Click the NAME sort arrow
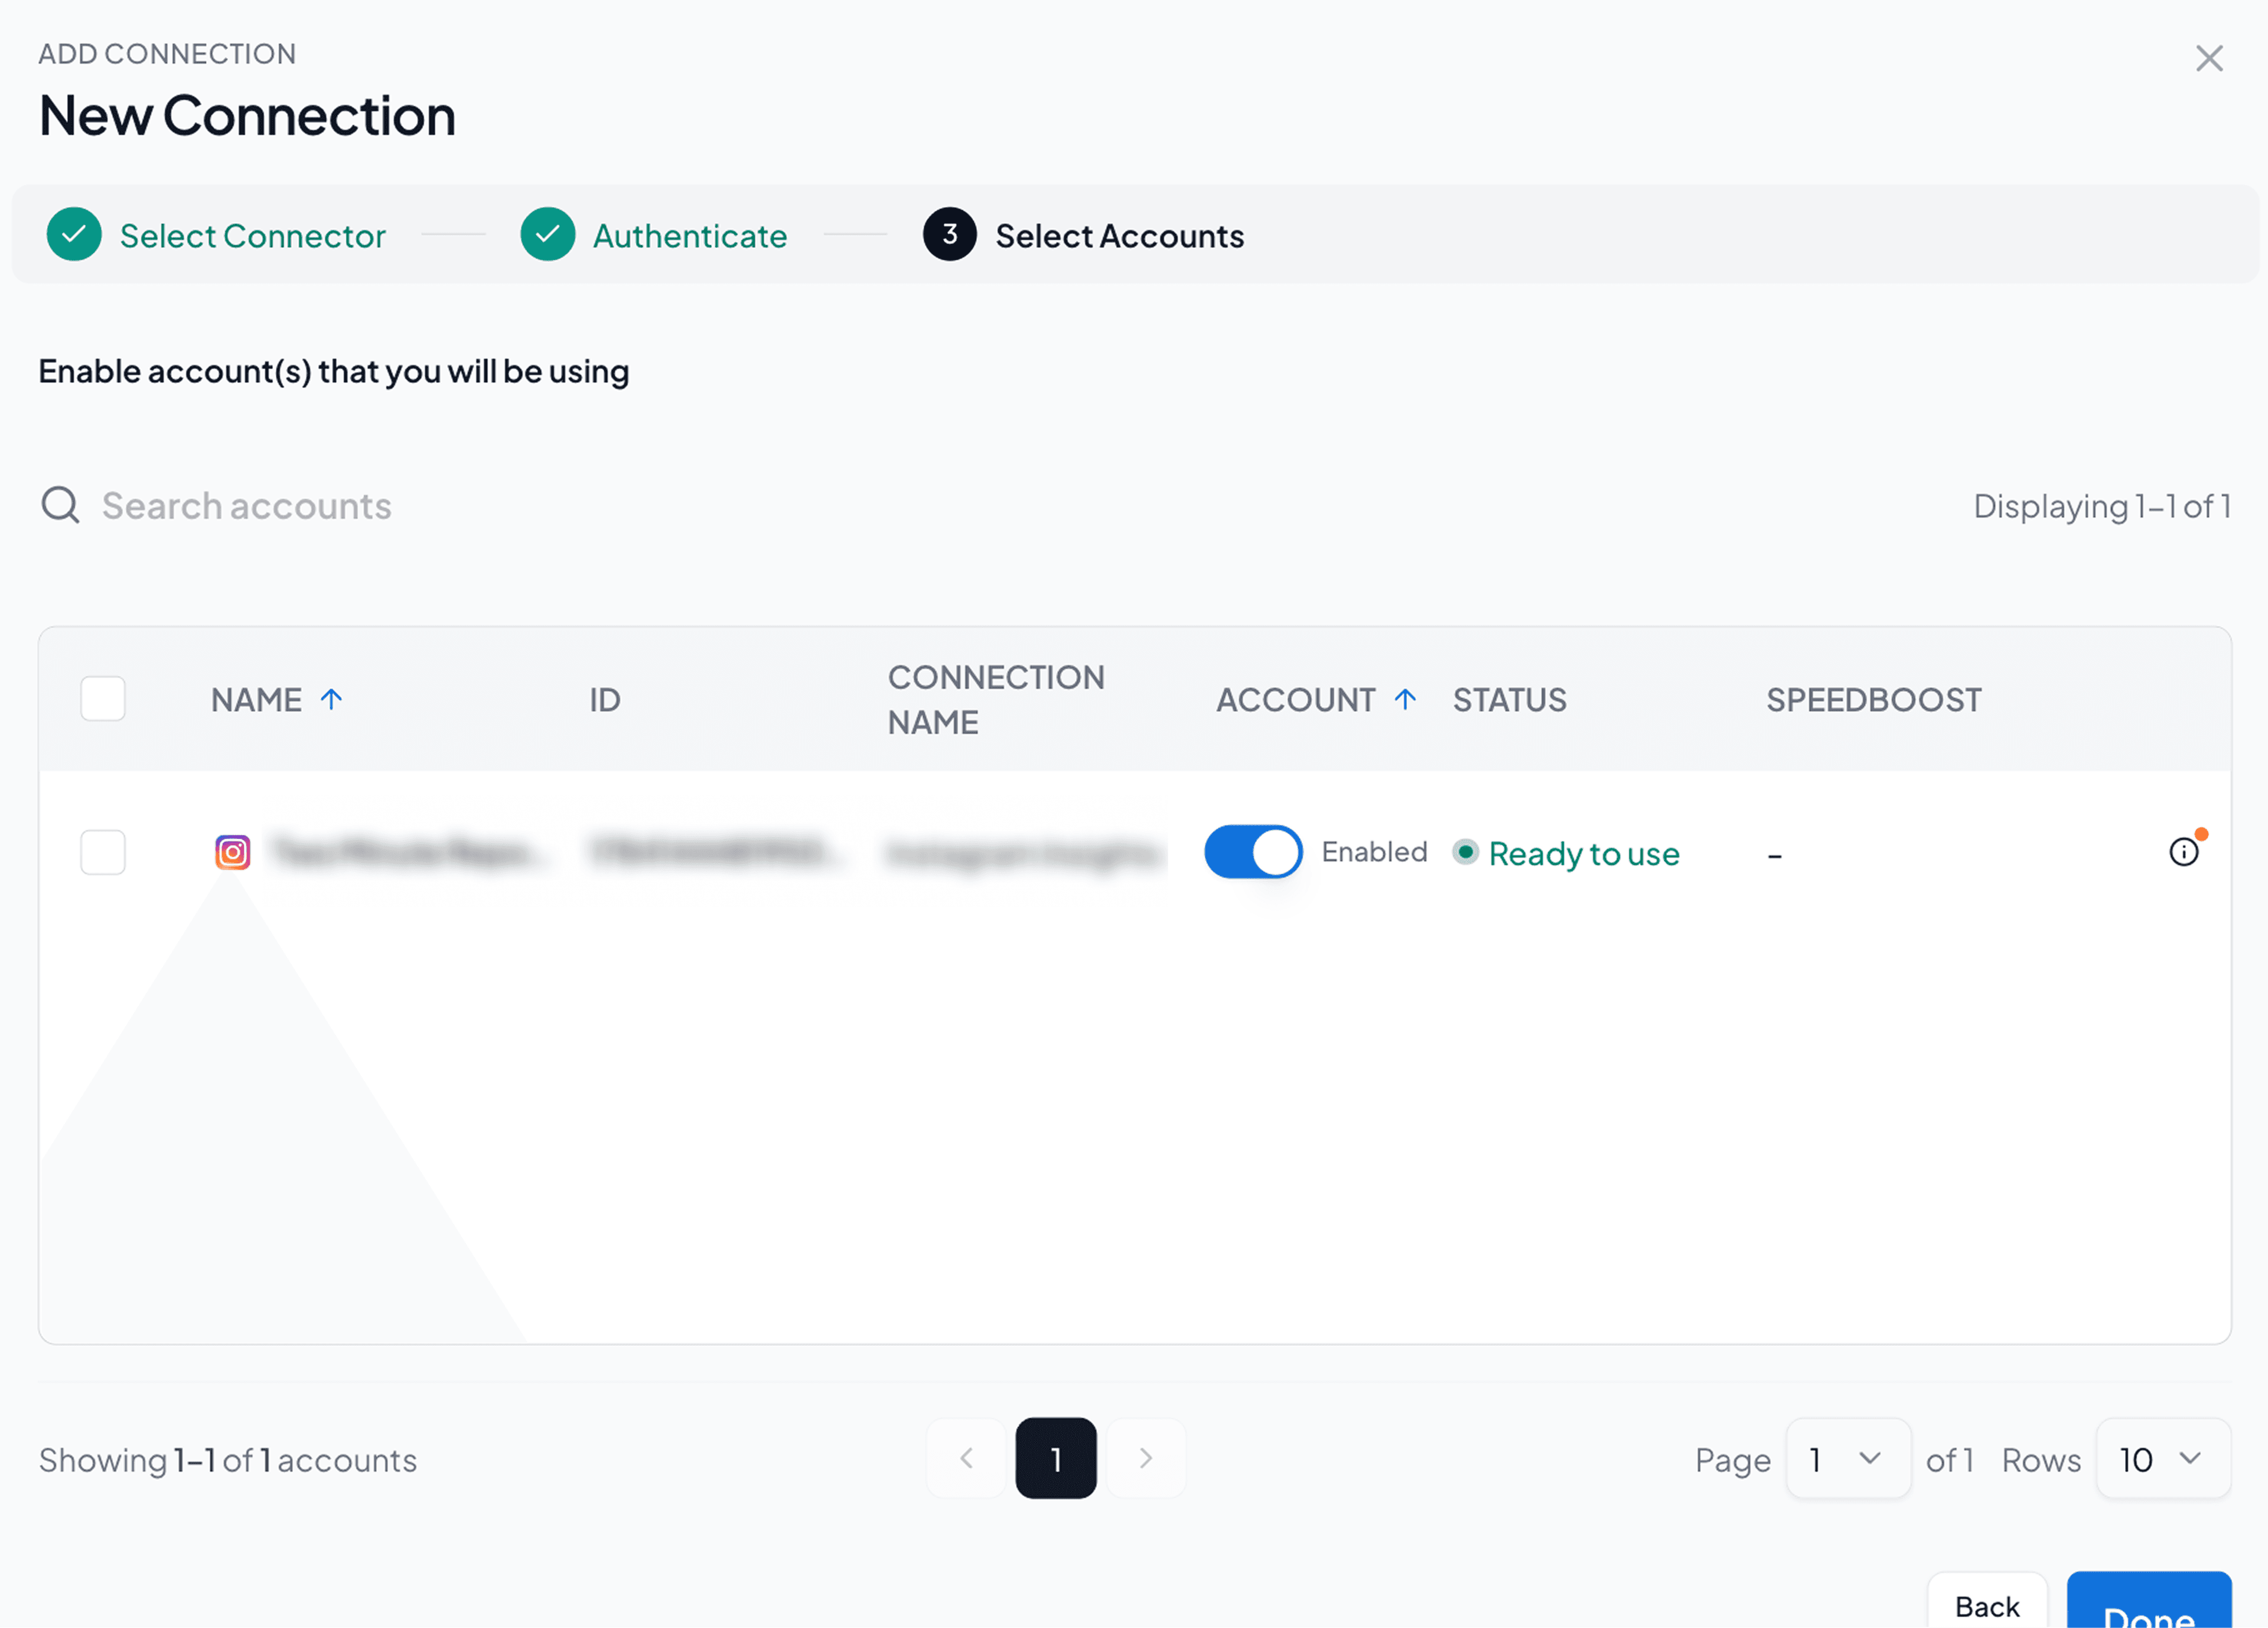Screen dimensions: 2268x1628 pos(331,699)
